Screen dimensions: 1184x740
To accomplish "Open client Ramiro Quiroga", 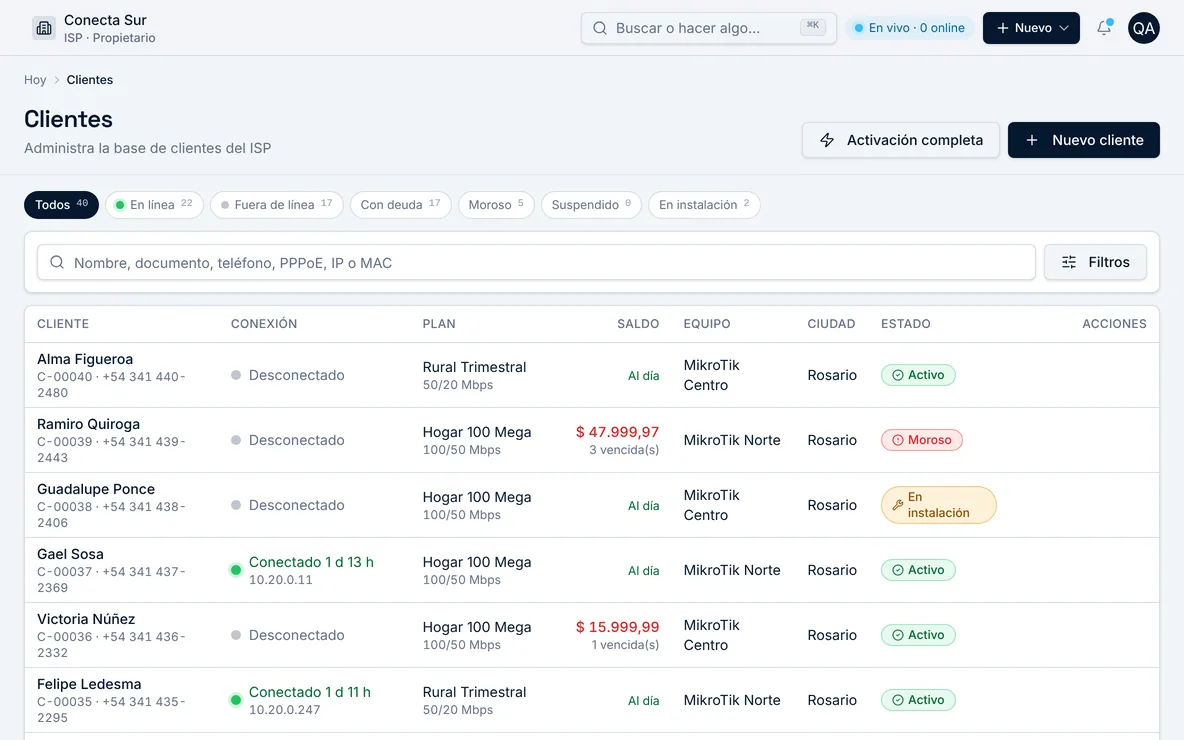I will [x=88, y=424].
